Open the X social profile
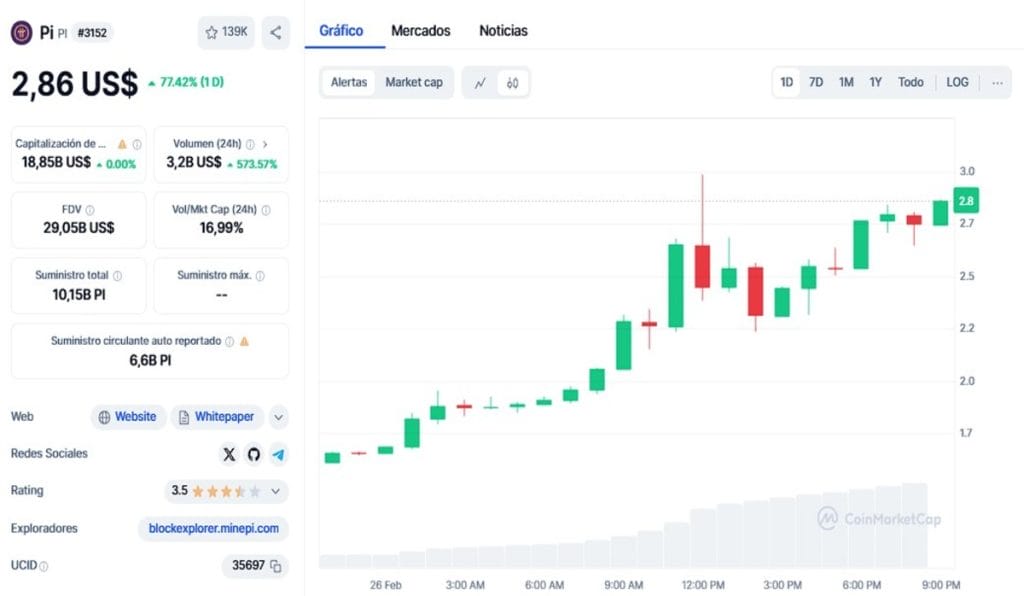The height and width of the screenshot is (596, 1024). click(x=229, y=454)
